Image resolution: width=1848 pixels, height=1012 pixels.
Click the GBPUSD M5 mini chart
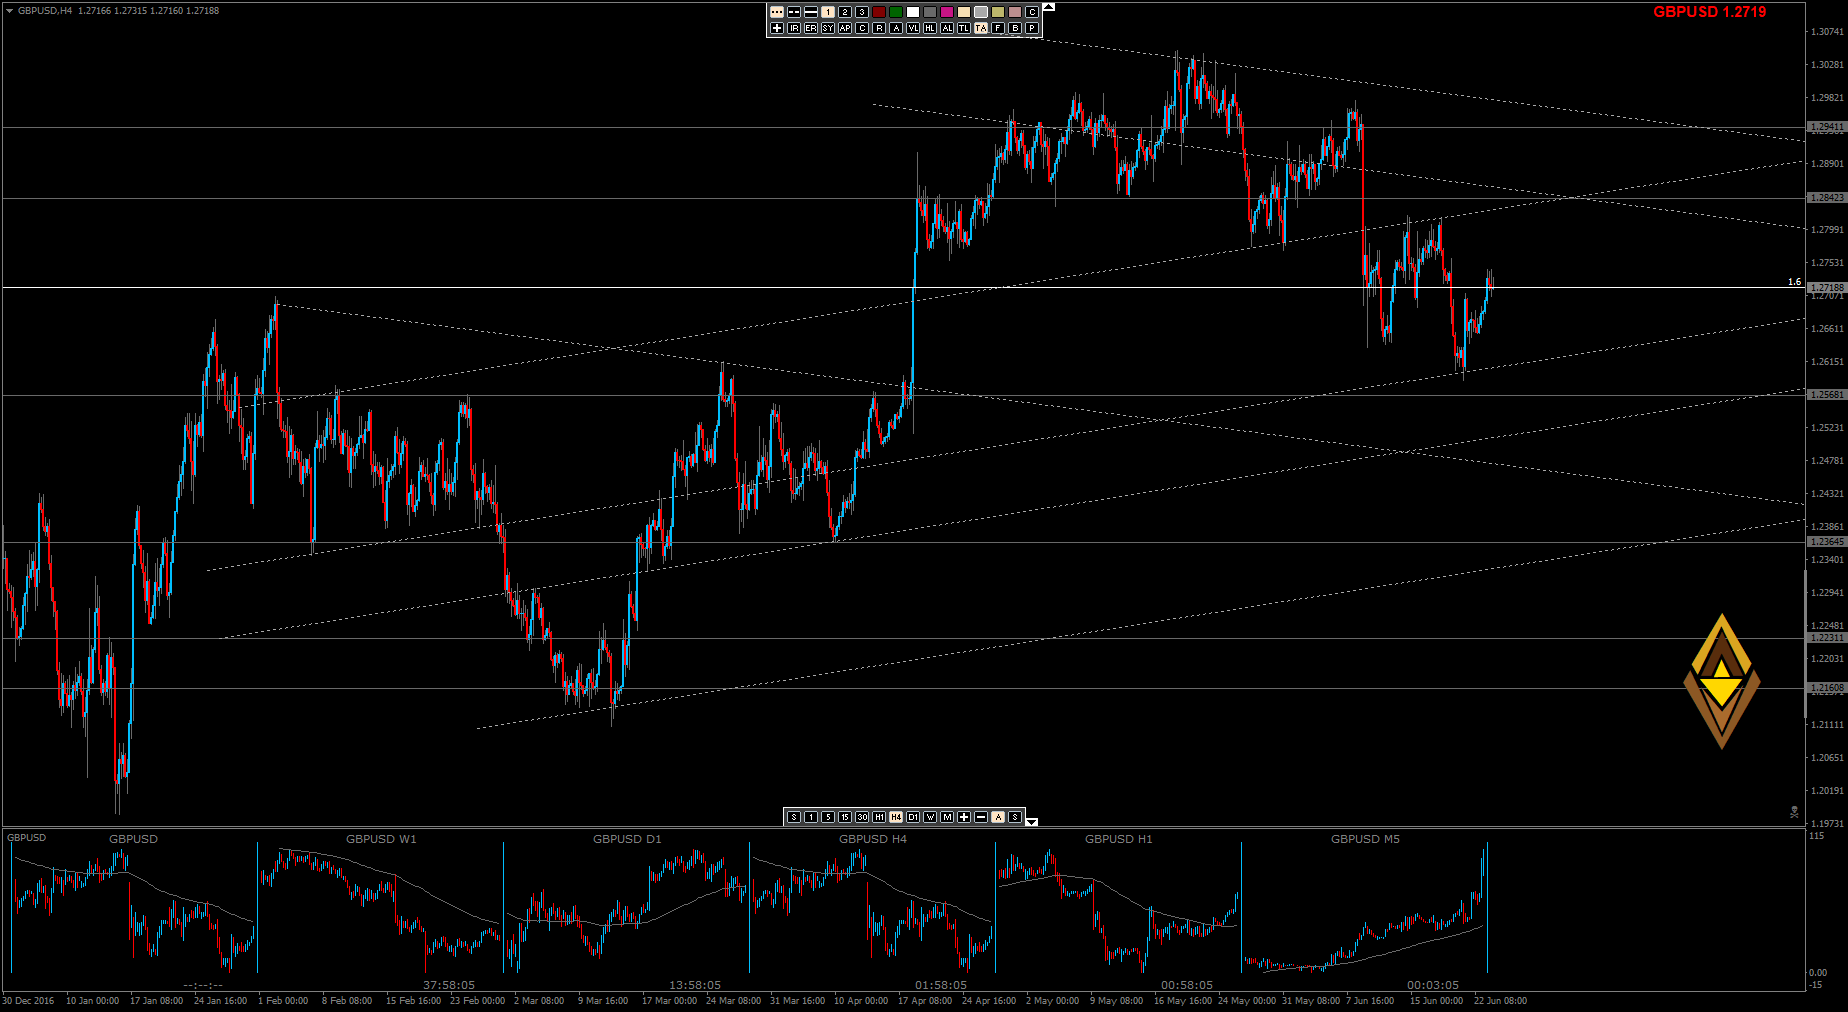tap(1364, 910)
